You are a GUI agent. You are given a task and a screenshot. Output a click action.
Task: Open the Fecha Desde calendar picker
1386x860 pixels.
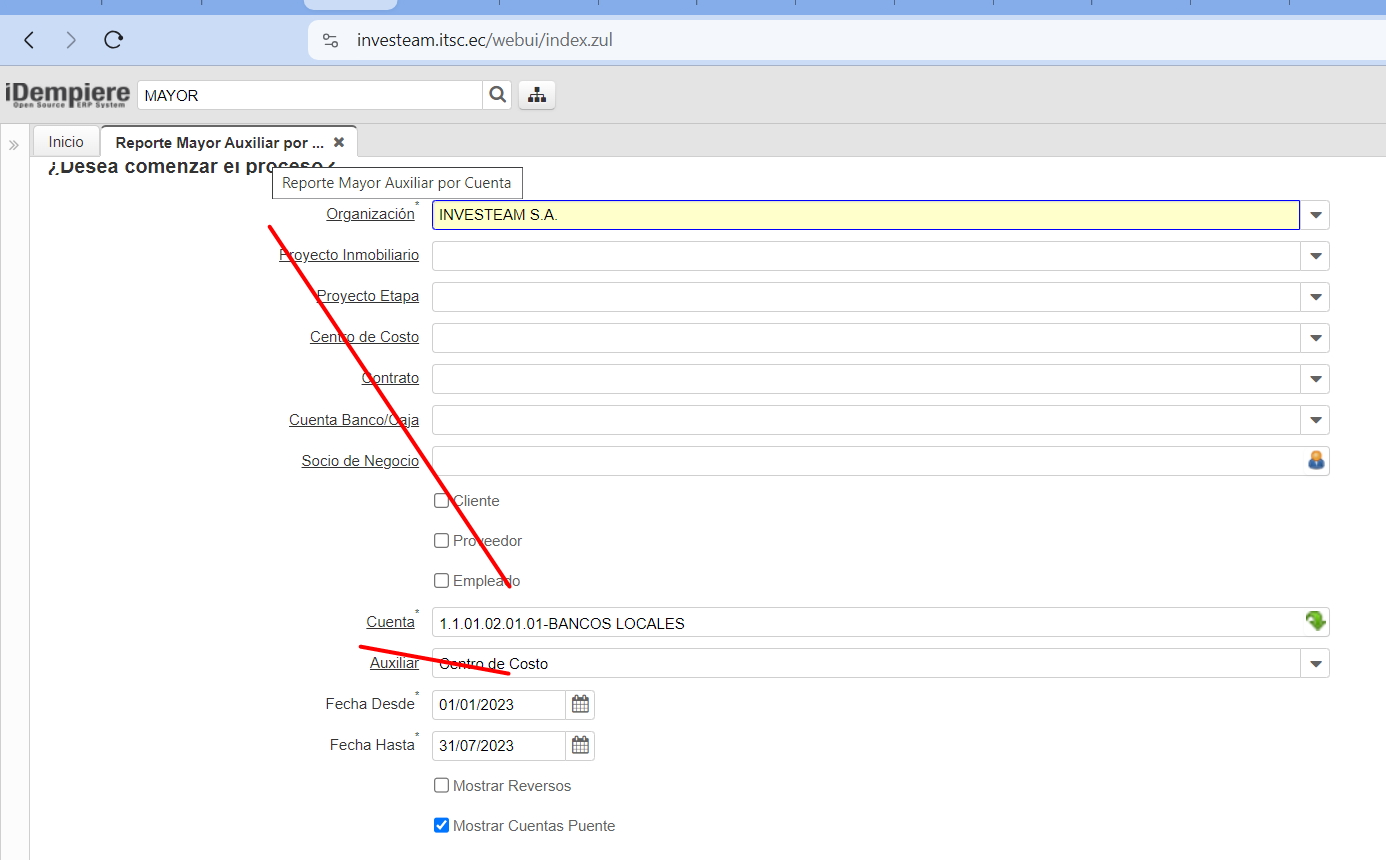click(580, 705)
